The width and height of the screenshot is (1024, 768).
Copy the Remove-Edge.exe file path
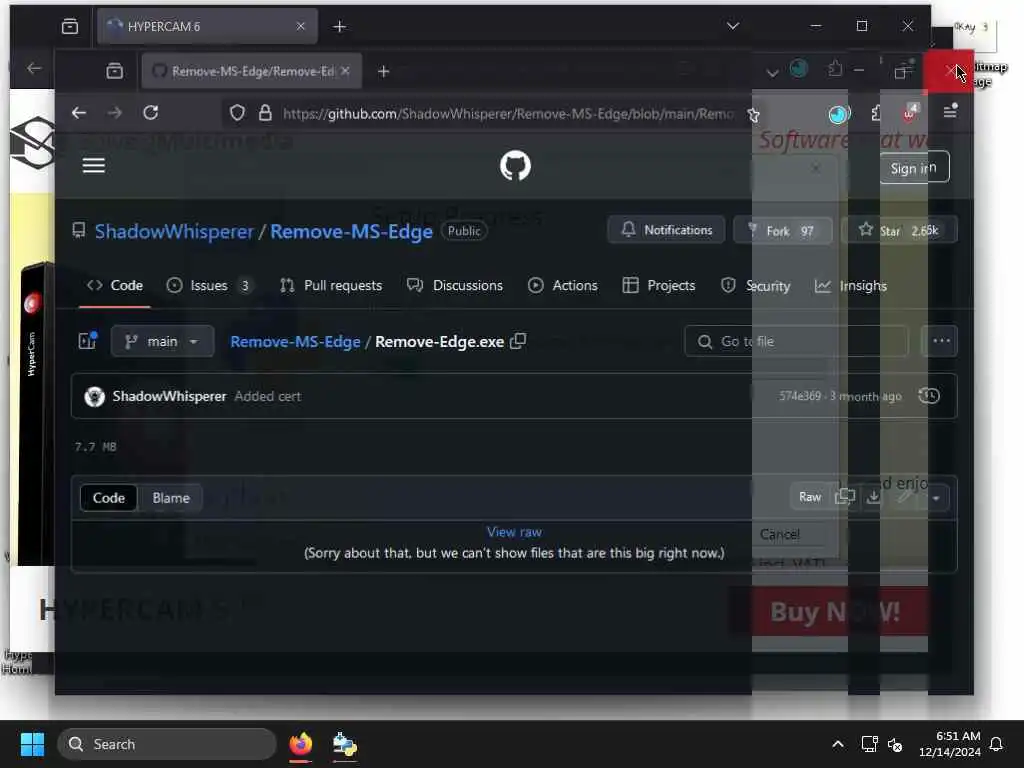pyautogui.click(x=518, y=341)
